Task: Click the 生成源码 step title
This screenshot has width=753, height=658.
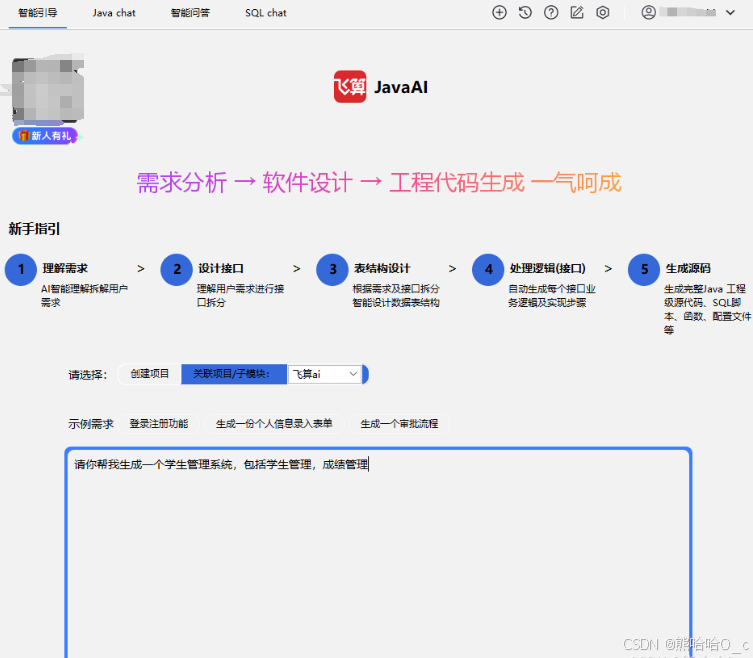Action: pos(688,268)
